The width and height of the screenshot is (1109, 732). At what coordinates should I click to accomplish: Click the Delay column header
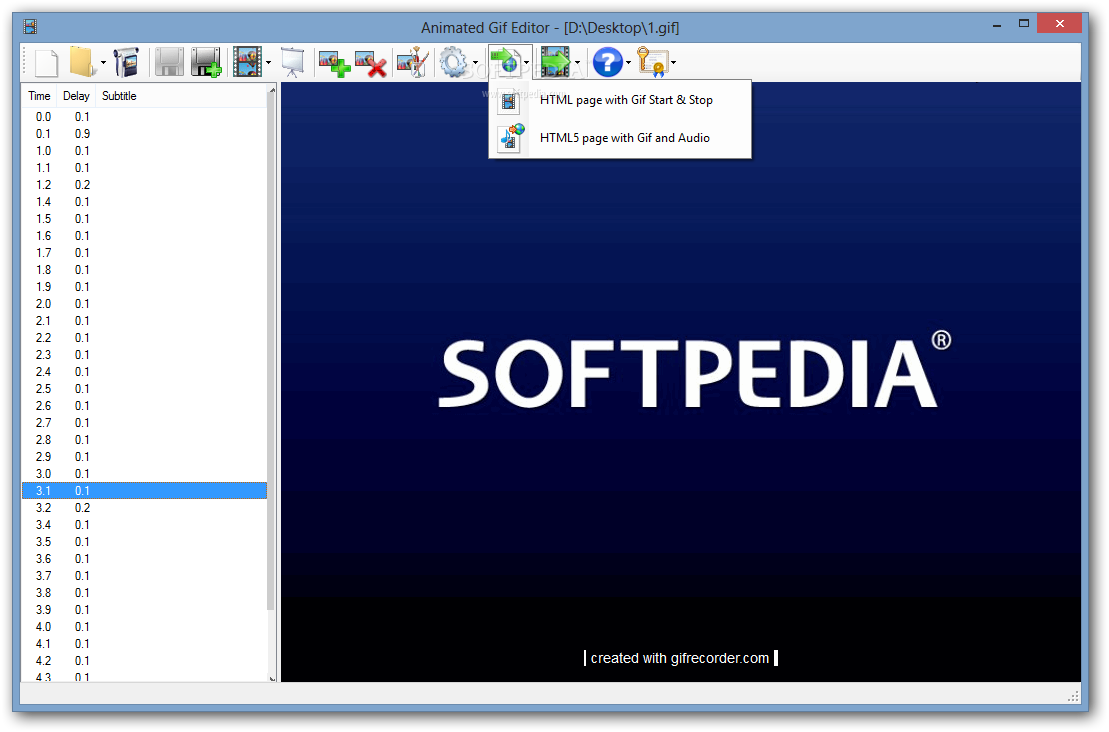(x=76, y=96)
